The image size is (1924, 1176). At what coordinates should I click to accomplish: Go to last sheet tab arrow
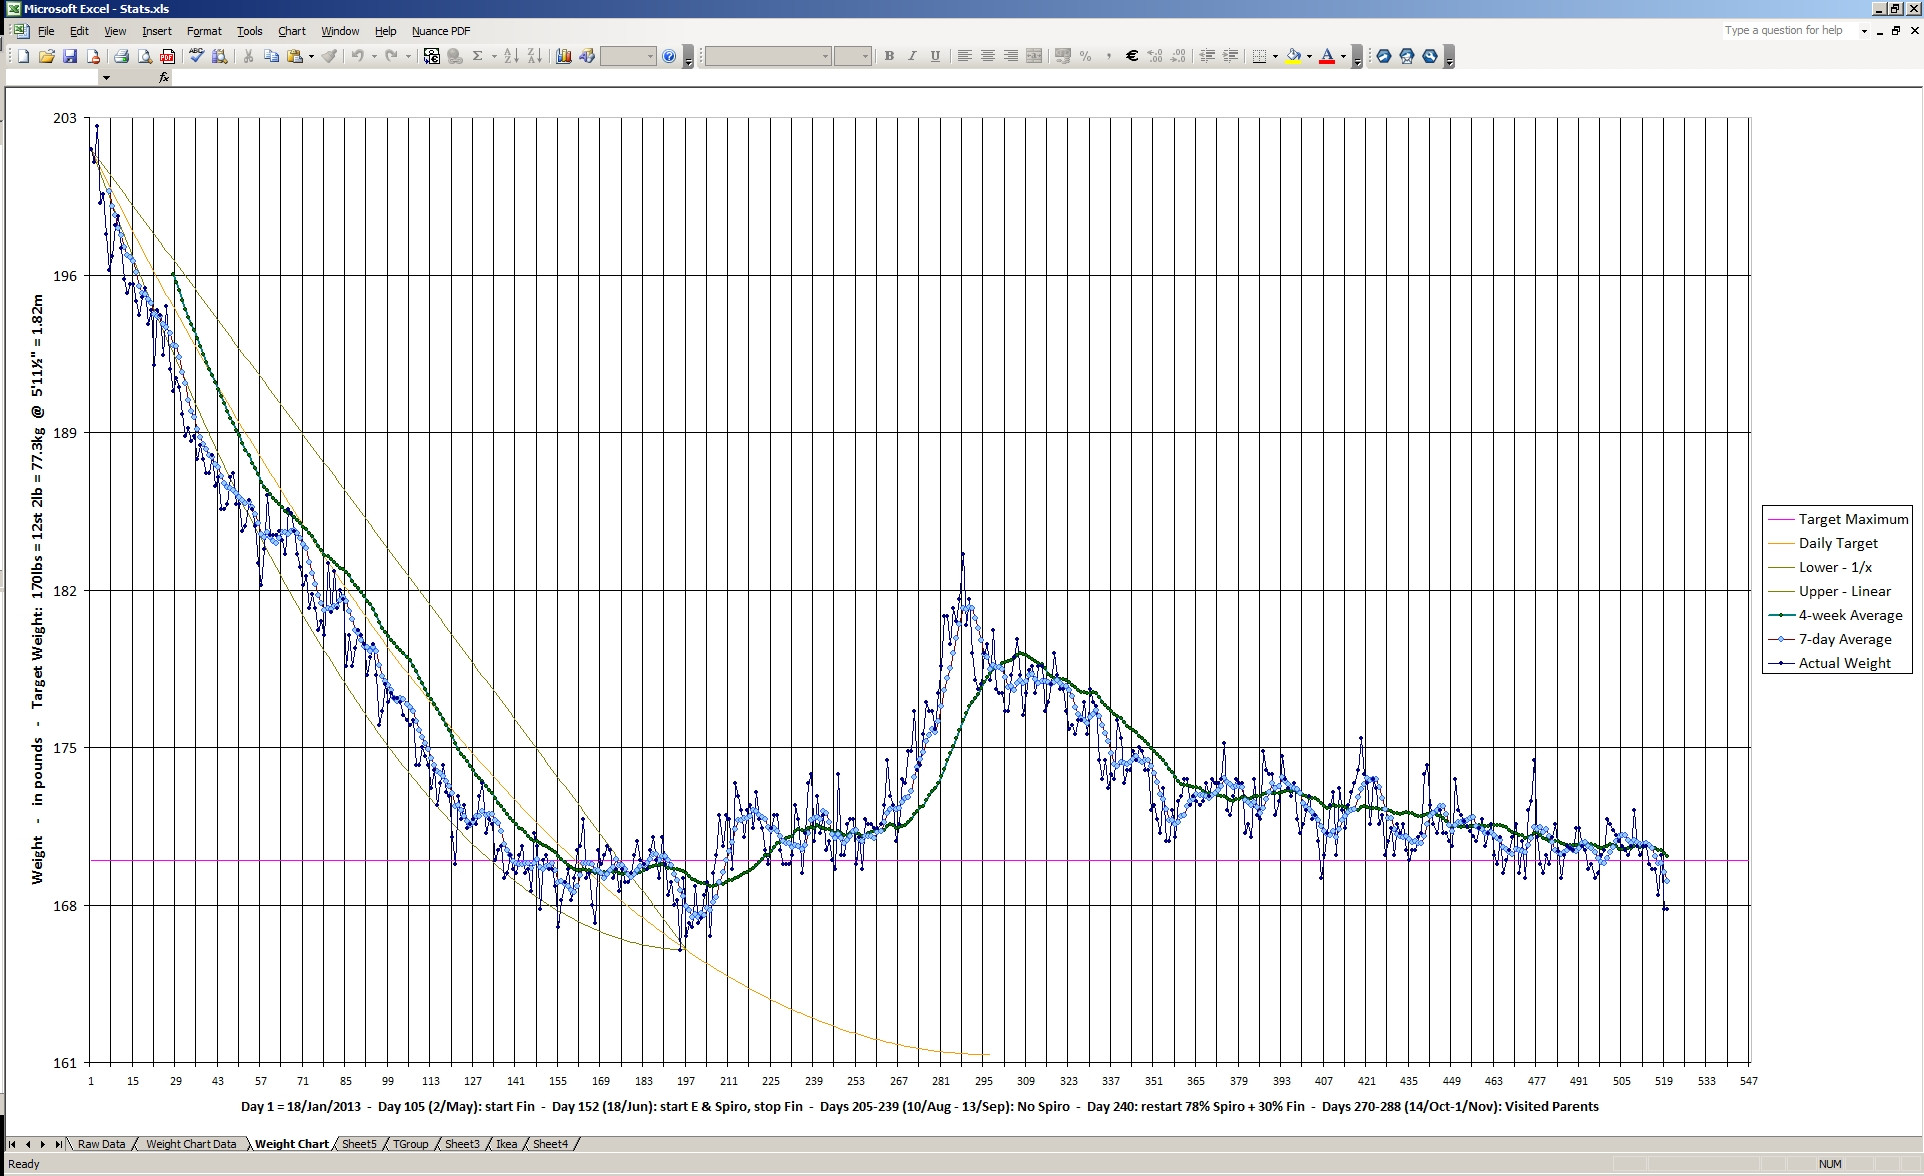tap(59, 1144)
